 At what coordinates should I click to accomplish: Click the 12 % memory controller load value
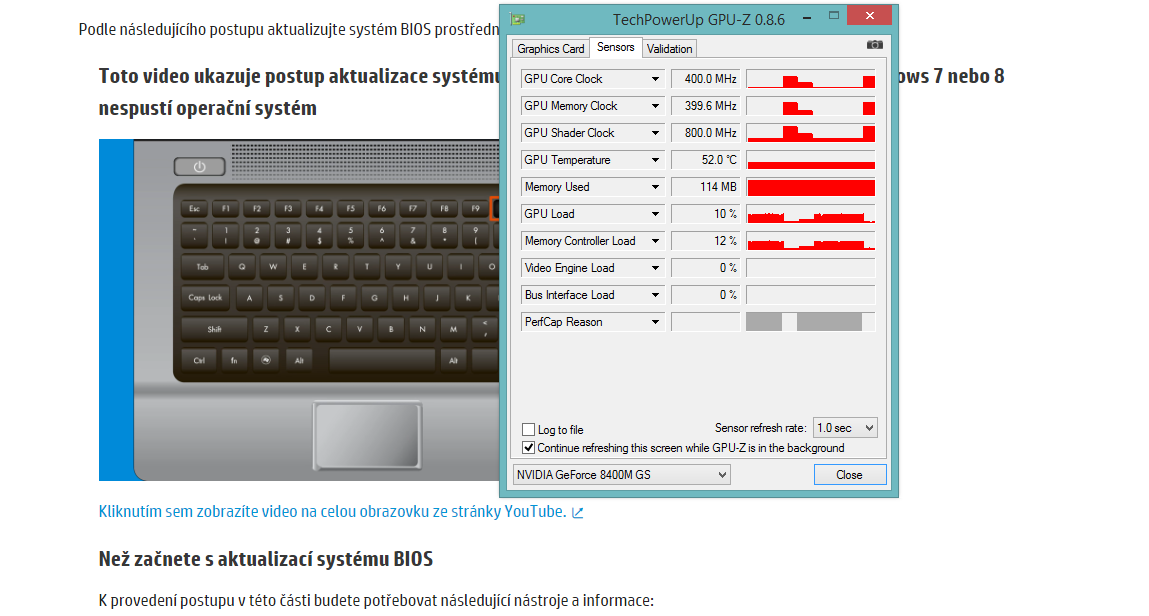(x=706, y=241)
